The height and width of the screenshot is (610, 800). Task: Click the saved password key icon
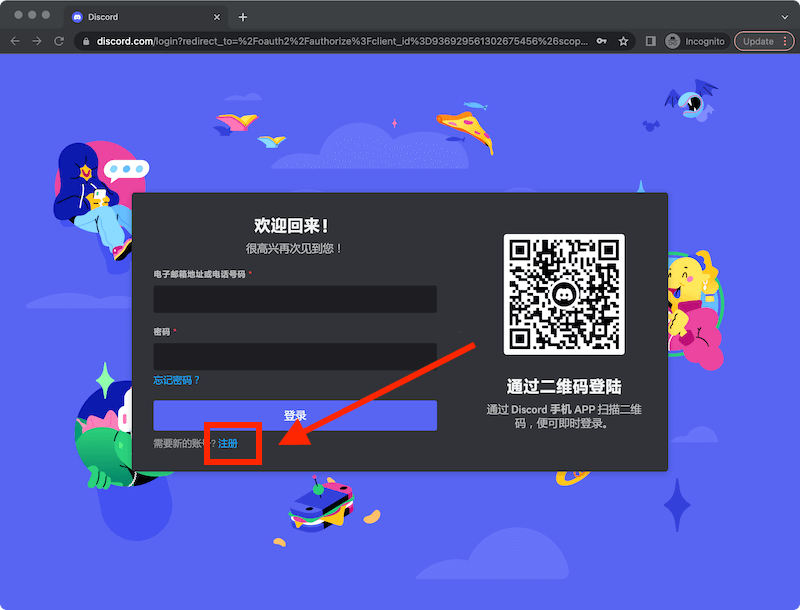tap(601, 41)
